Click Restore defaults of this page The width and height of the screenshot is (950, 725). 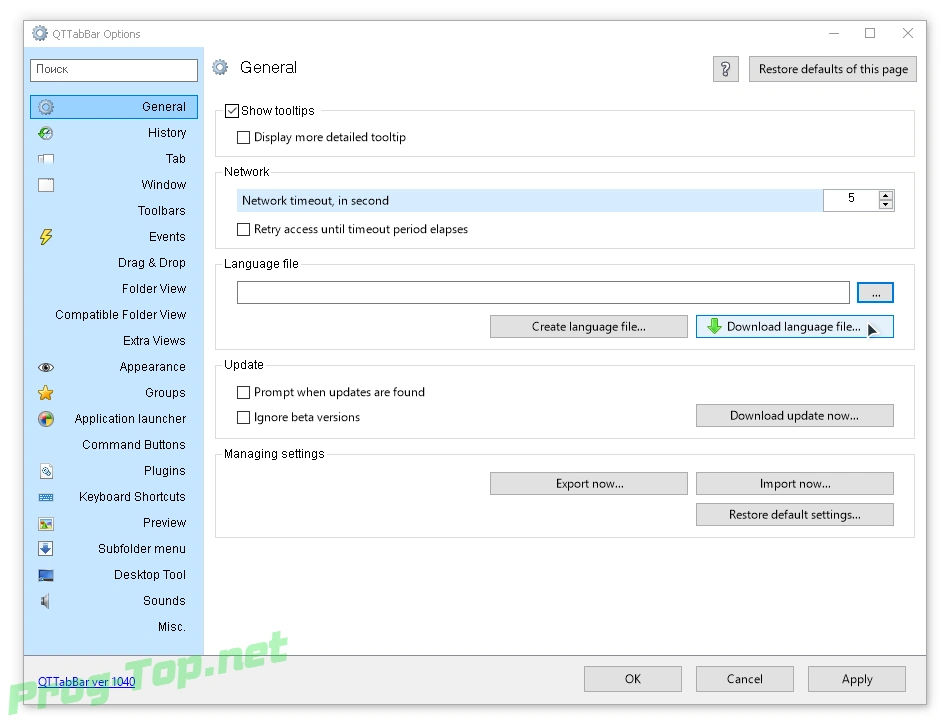[x=832, y=69]
